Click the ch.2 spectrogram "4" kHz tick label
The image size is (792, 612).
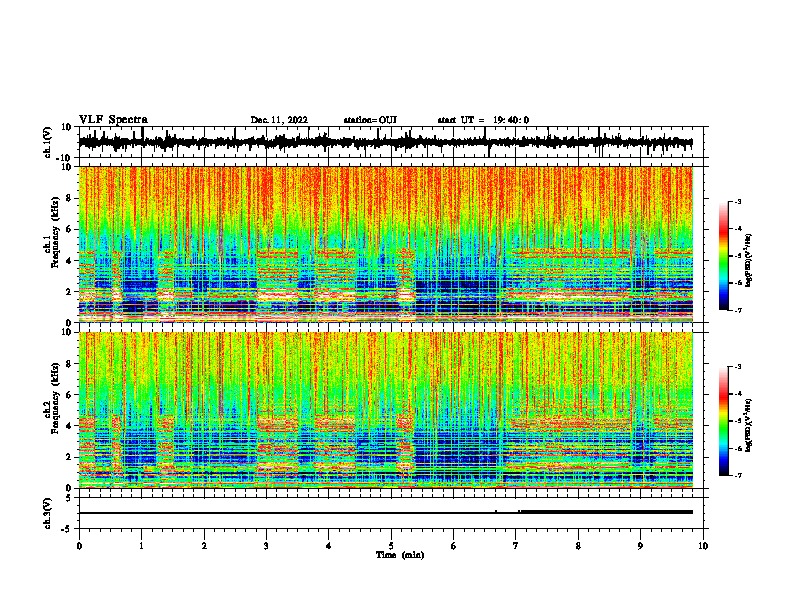[69, 426]
